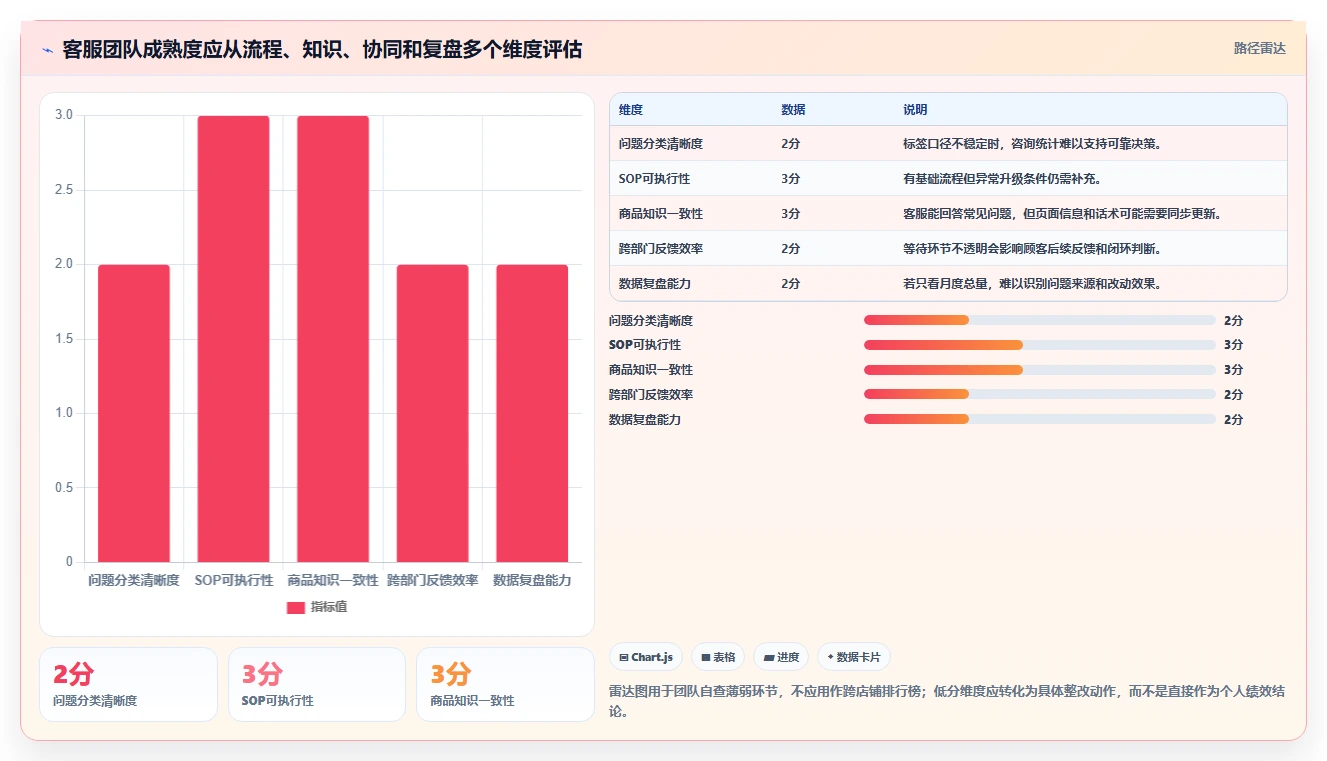Click the 进度 chip
Image resolution: width=1327 pixels, height=761 pixels.
tap(781, 657)
